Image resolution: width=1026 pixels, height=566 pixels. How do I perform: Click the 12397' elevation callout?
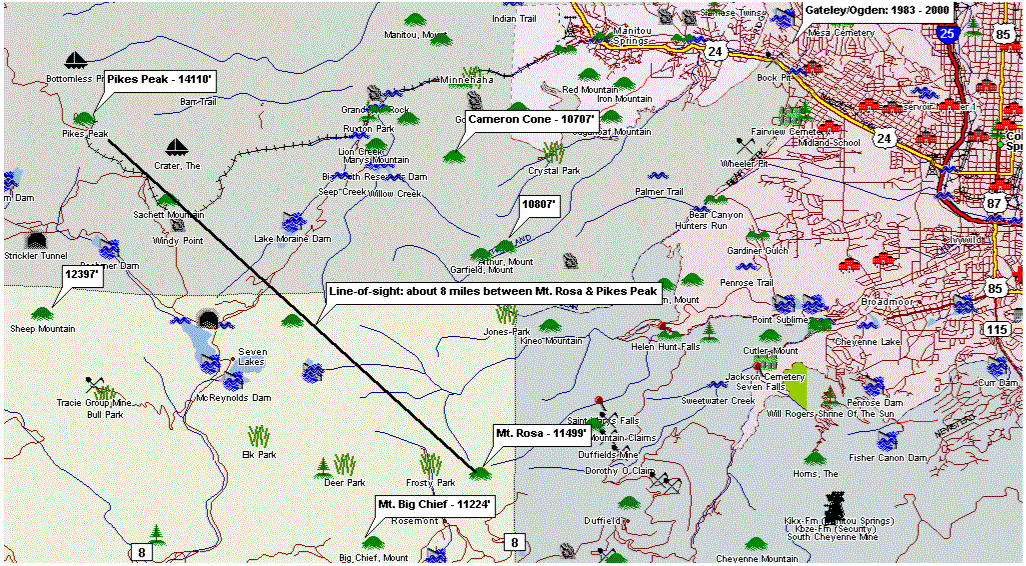point(82,275)
